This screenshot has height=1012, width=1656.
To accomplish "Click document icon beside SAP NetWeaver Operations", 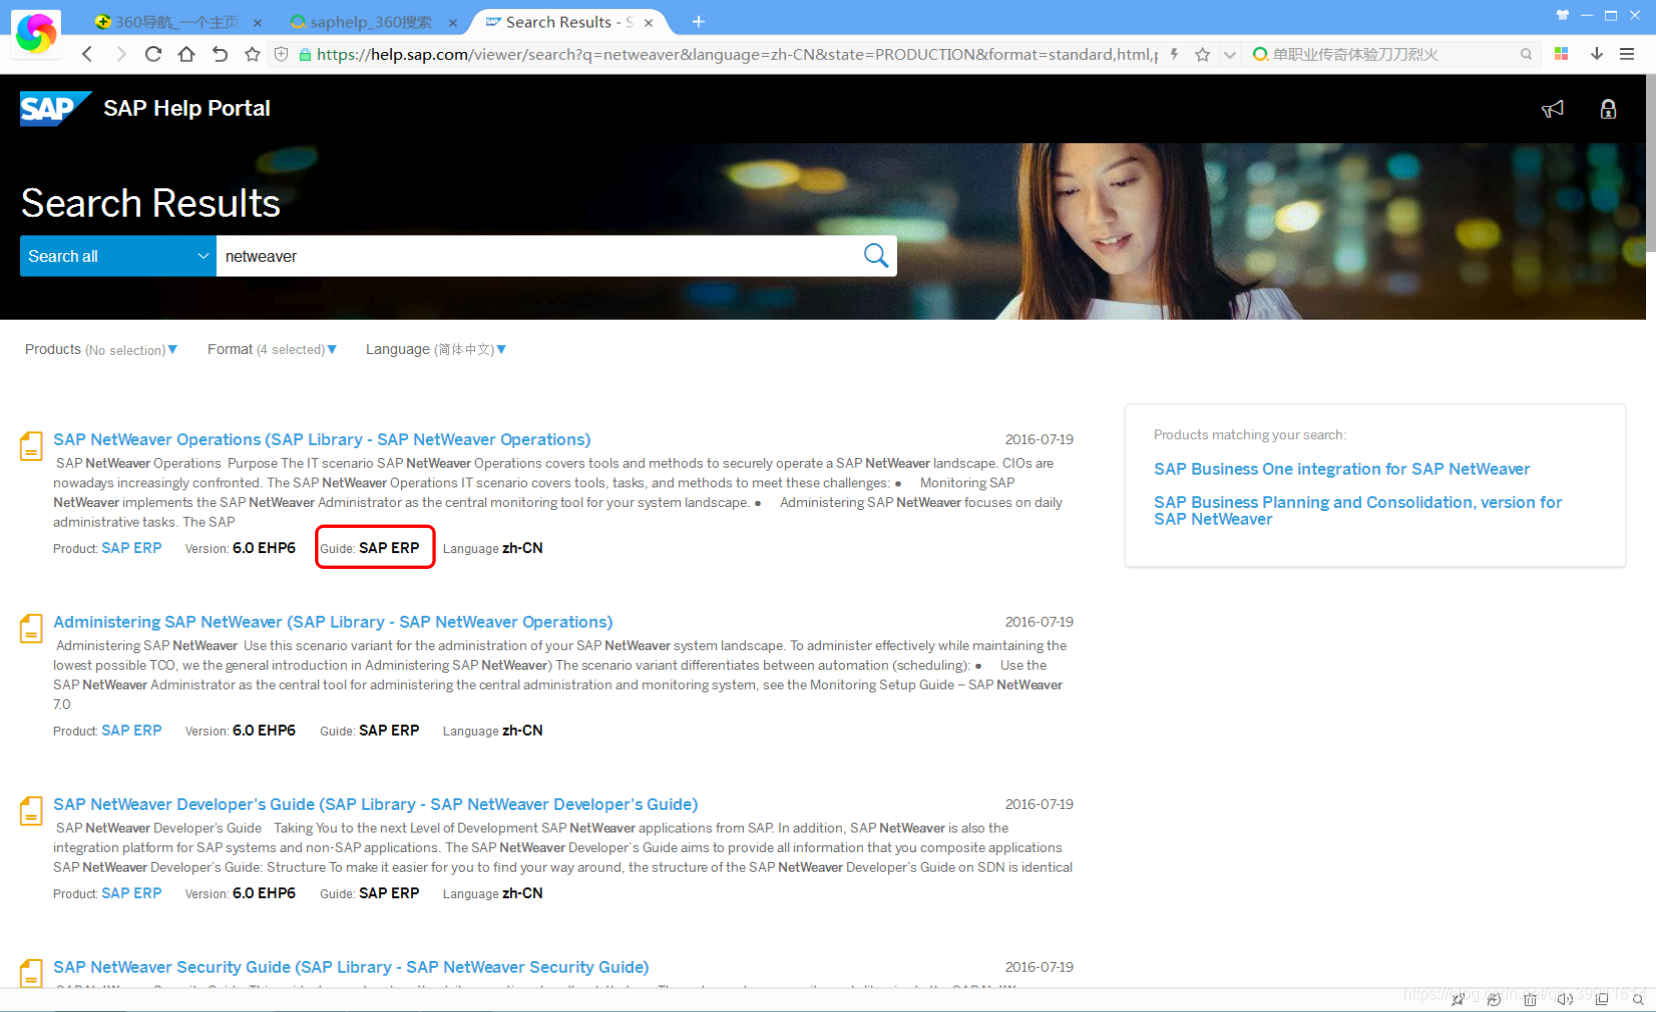I will (x=31, y=446).
